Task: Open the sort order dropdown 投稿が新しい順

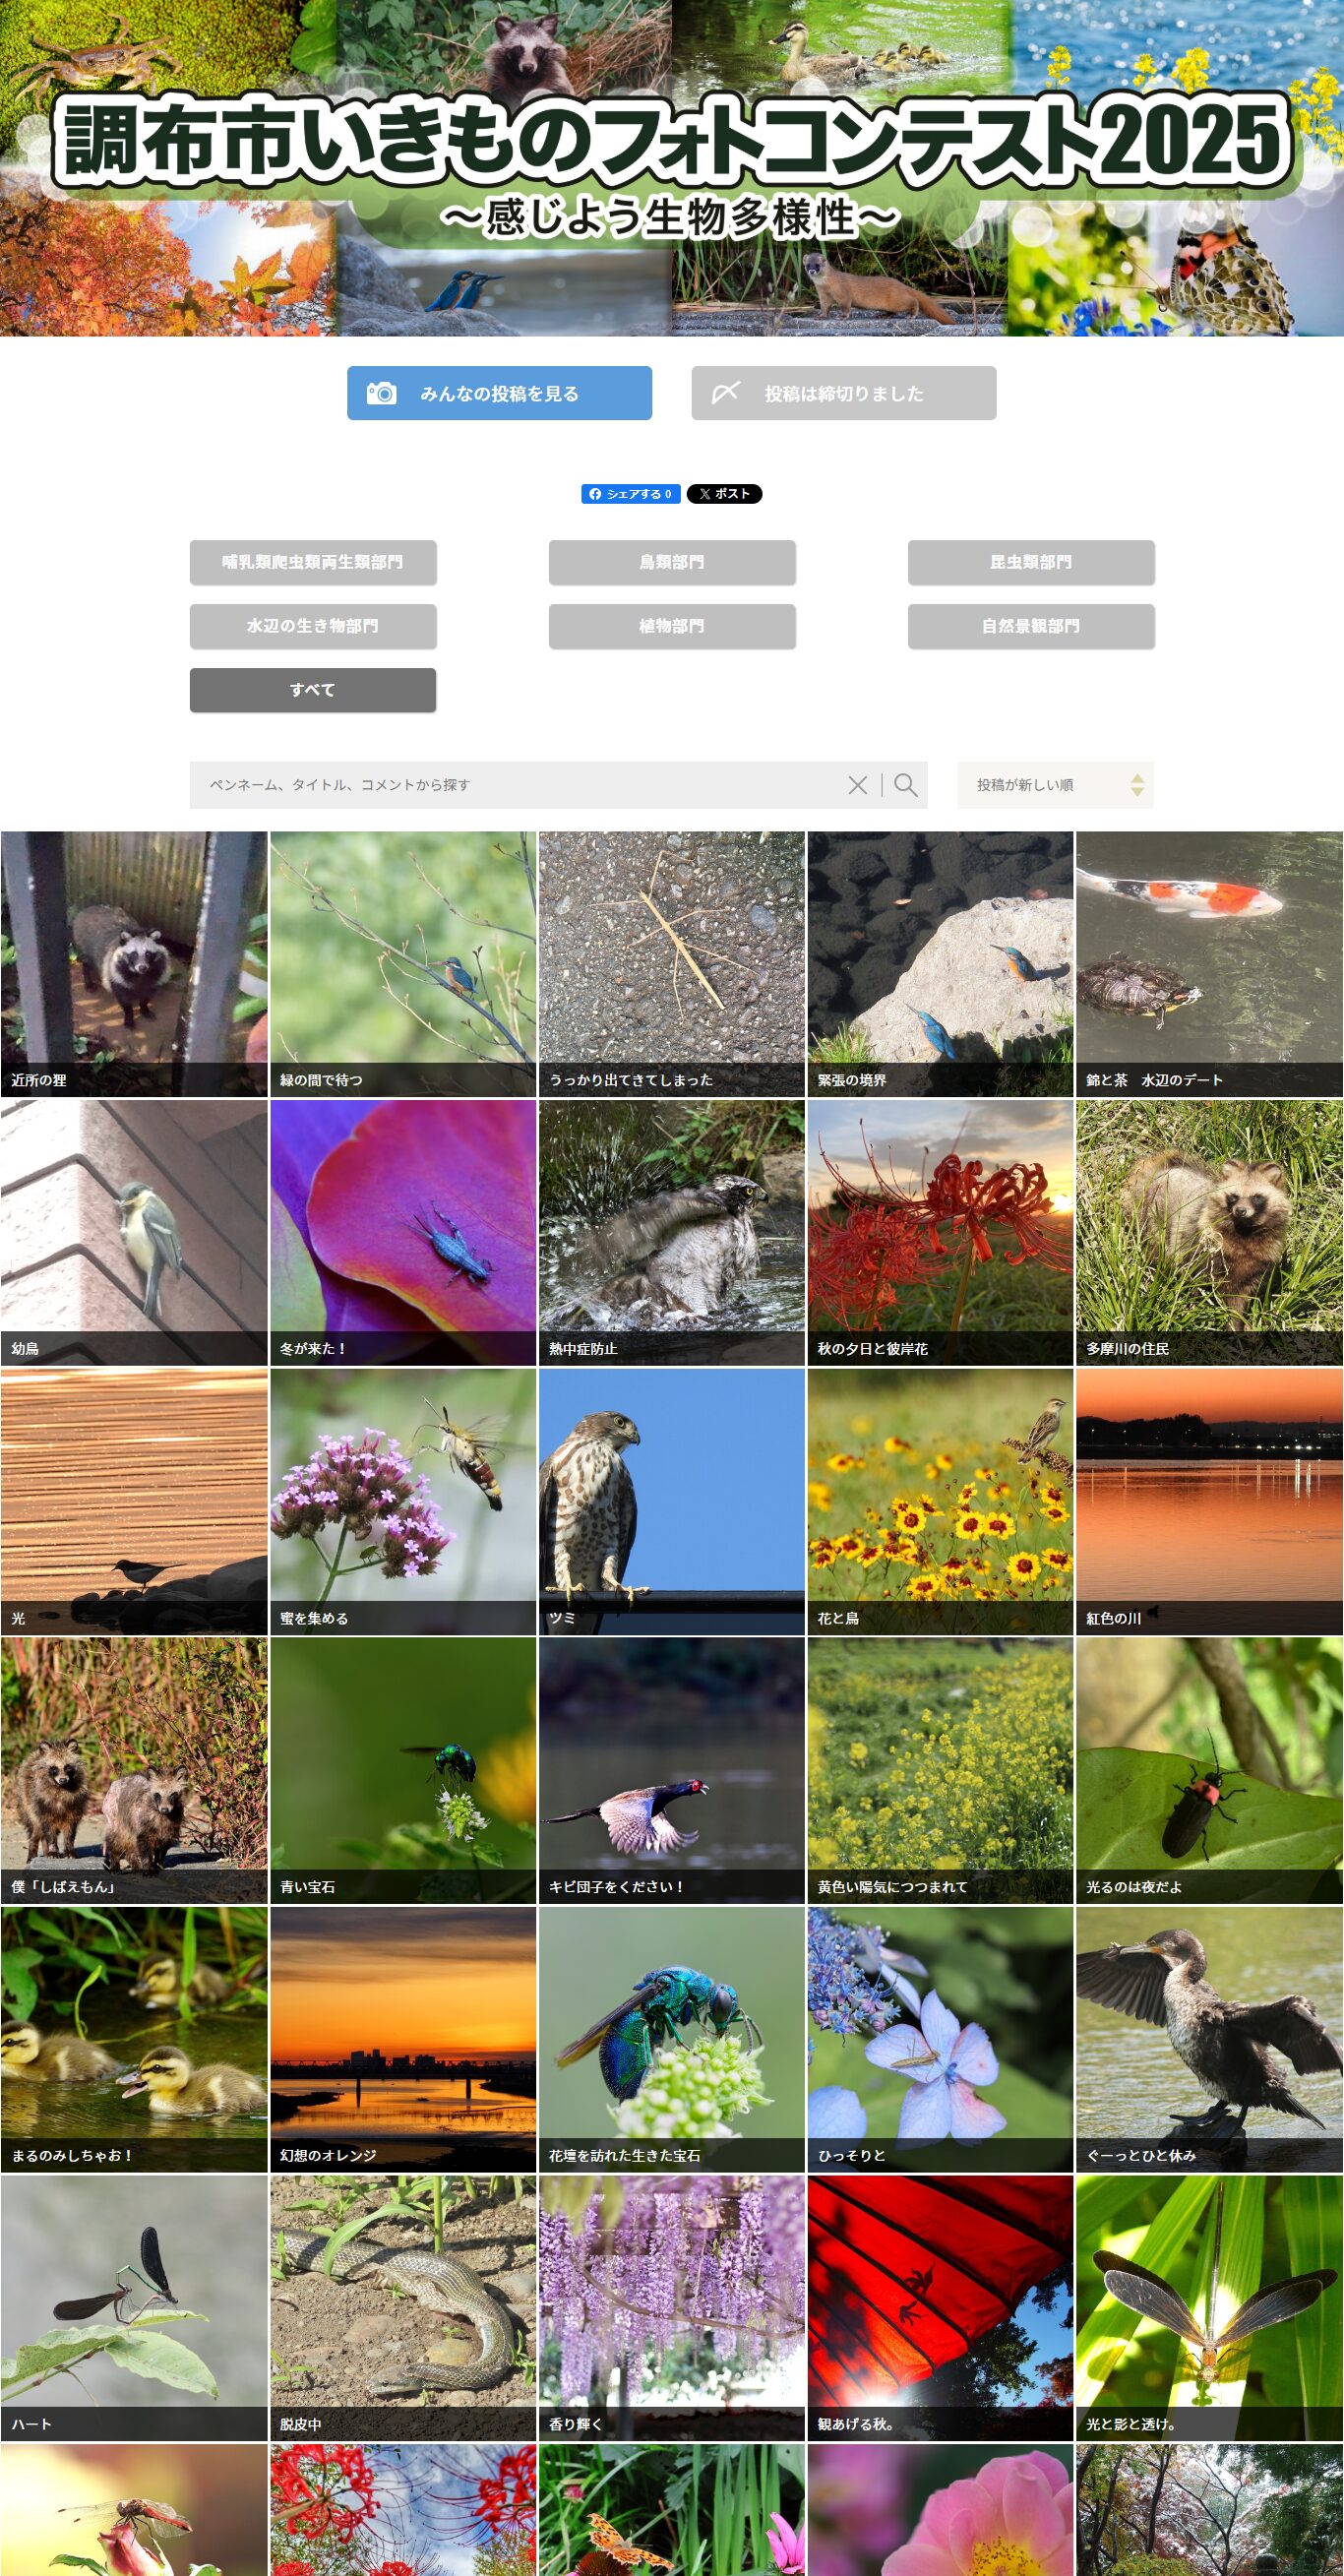Action: click(1040, 785)
